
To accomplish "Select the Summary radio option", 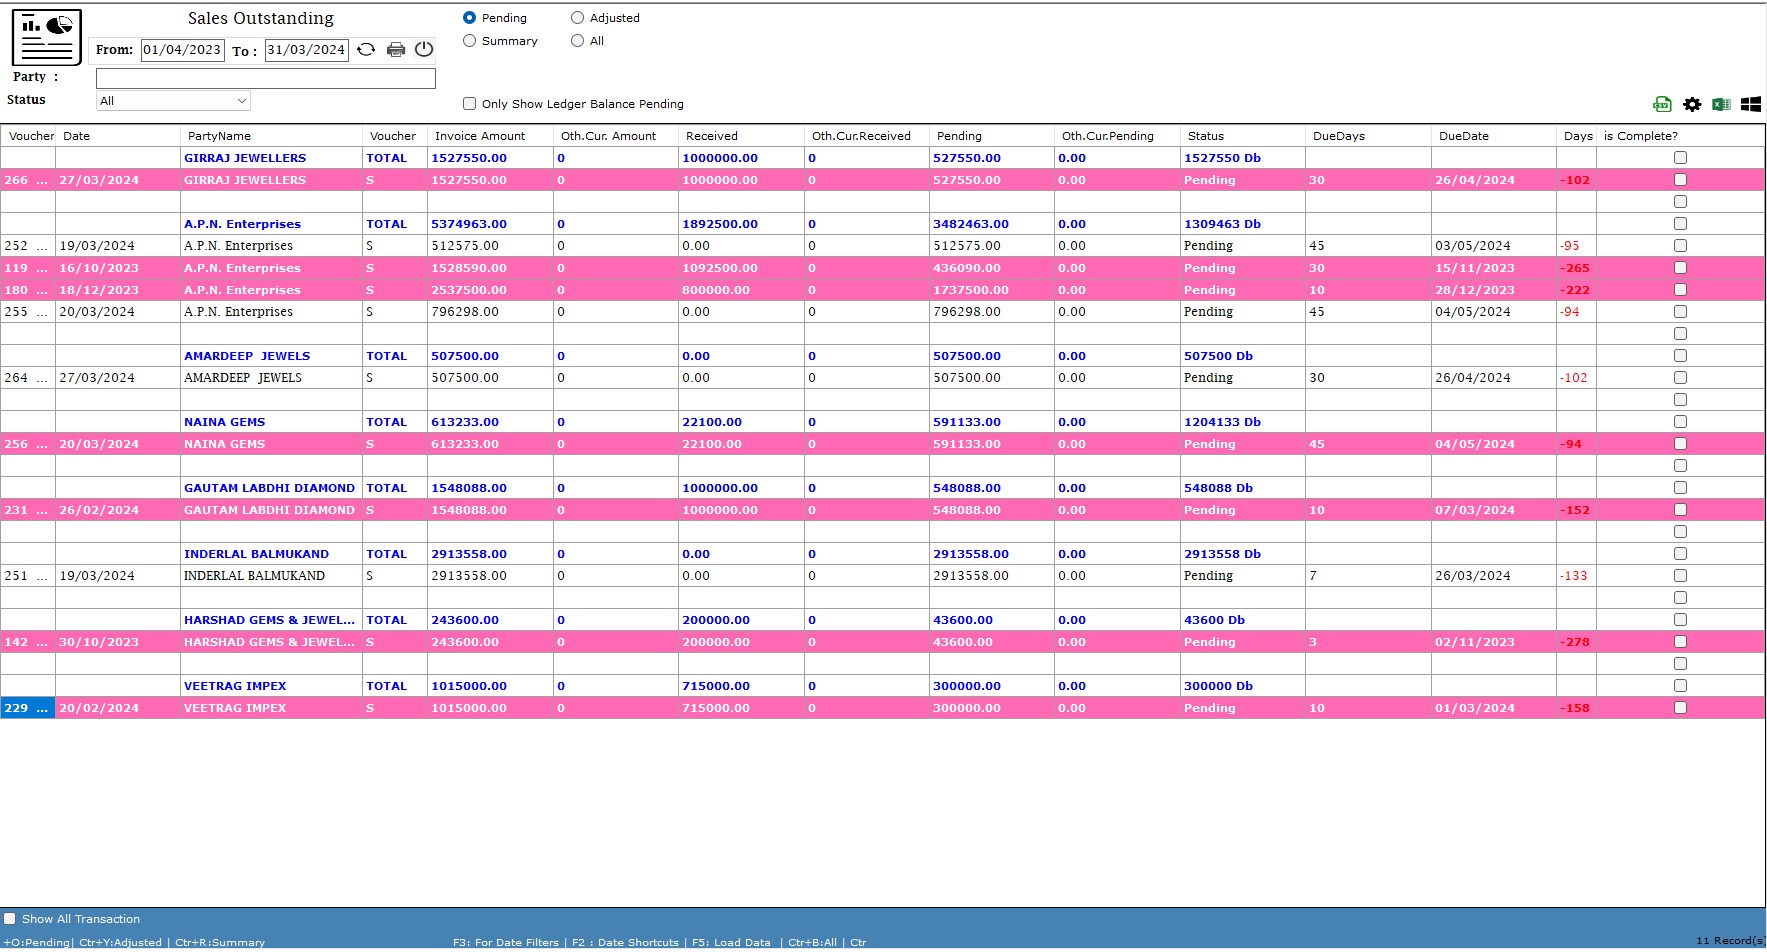I will [x=469, y=41].
